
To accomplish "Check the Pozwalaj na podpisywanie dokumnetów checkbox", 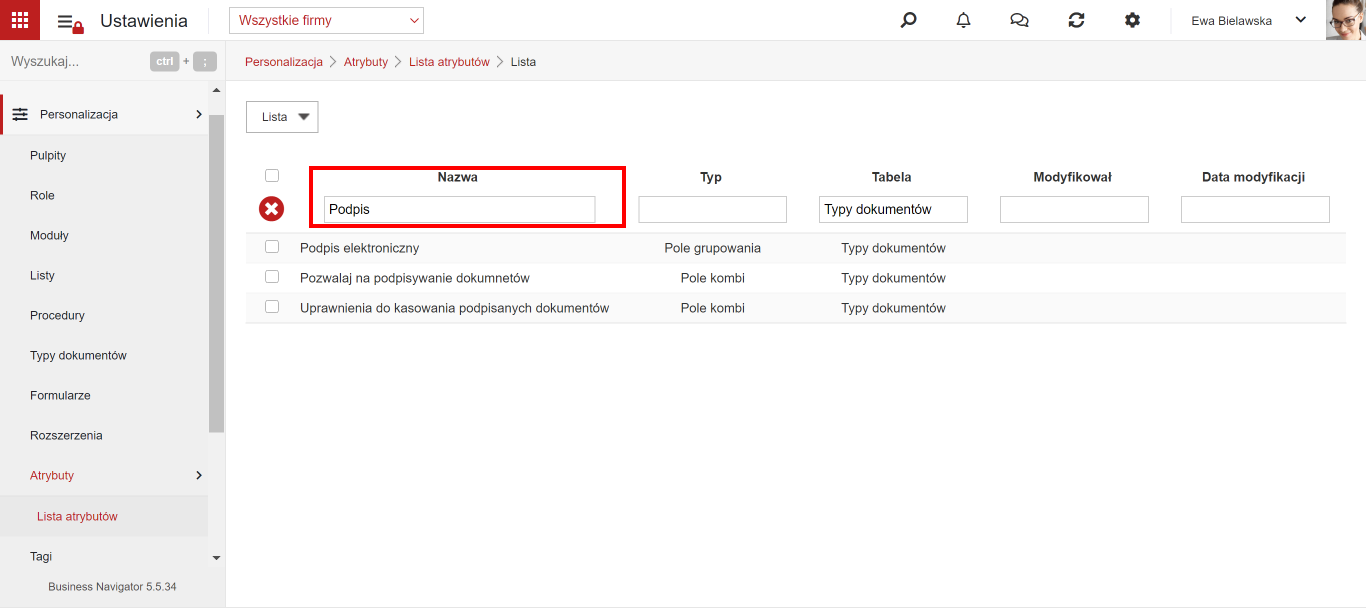I will click(x=272, y=277).
